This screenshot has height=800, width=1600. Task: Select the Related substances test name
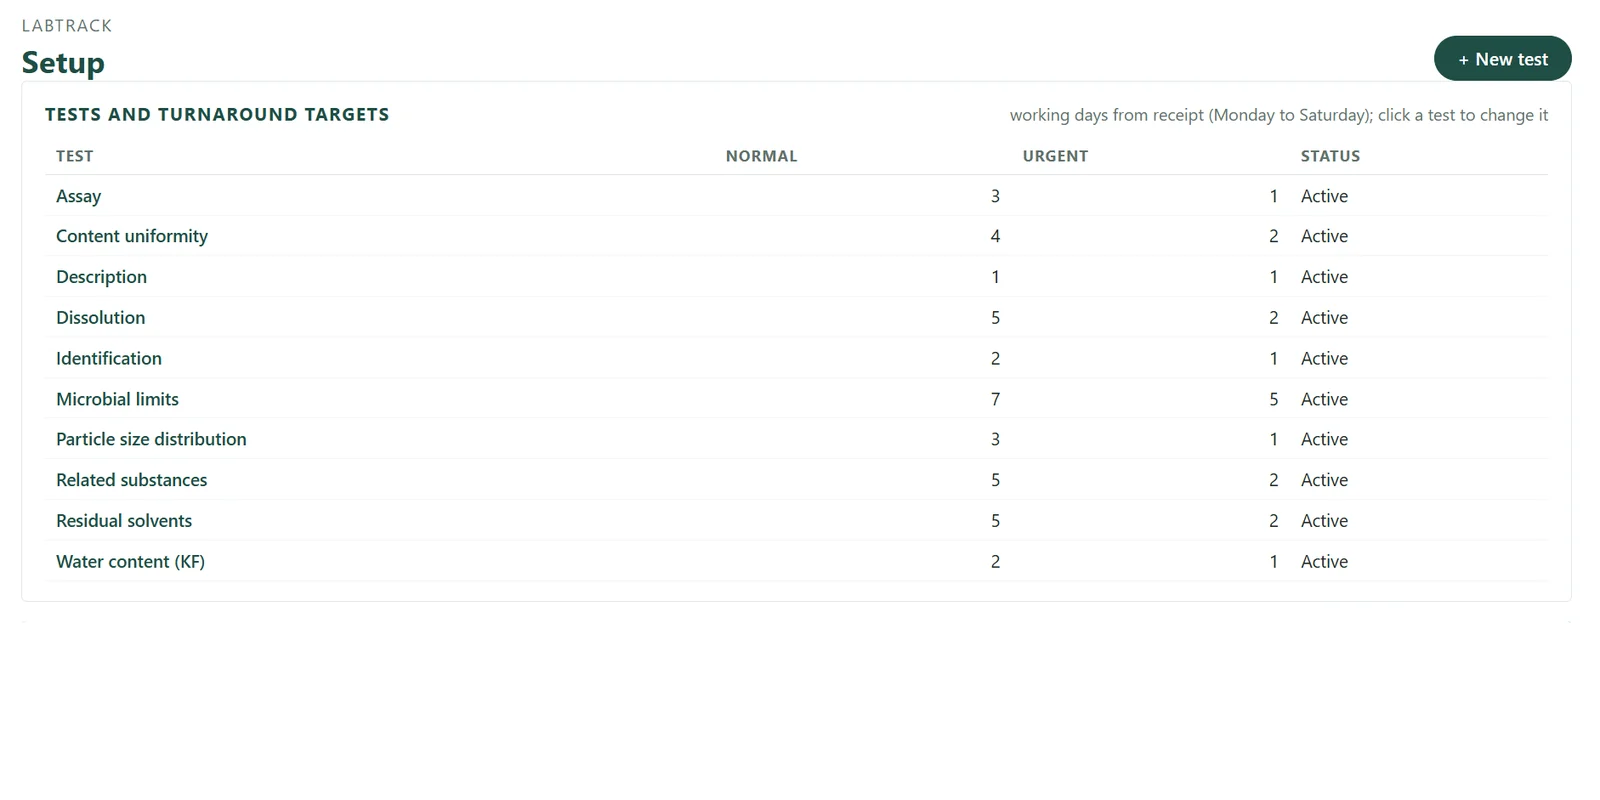click(x=131, y=480)
